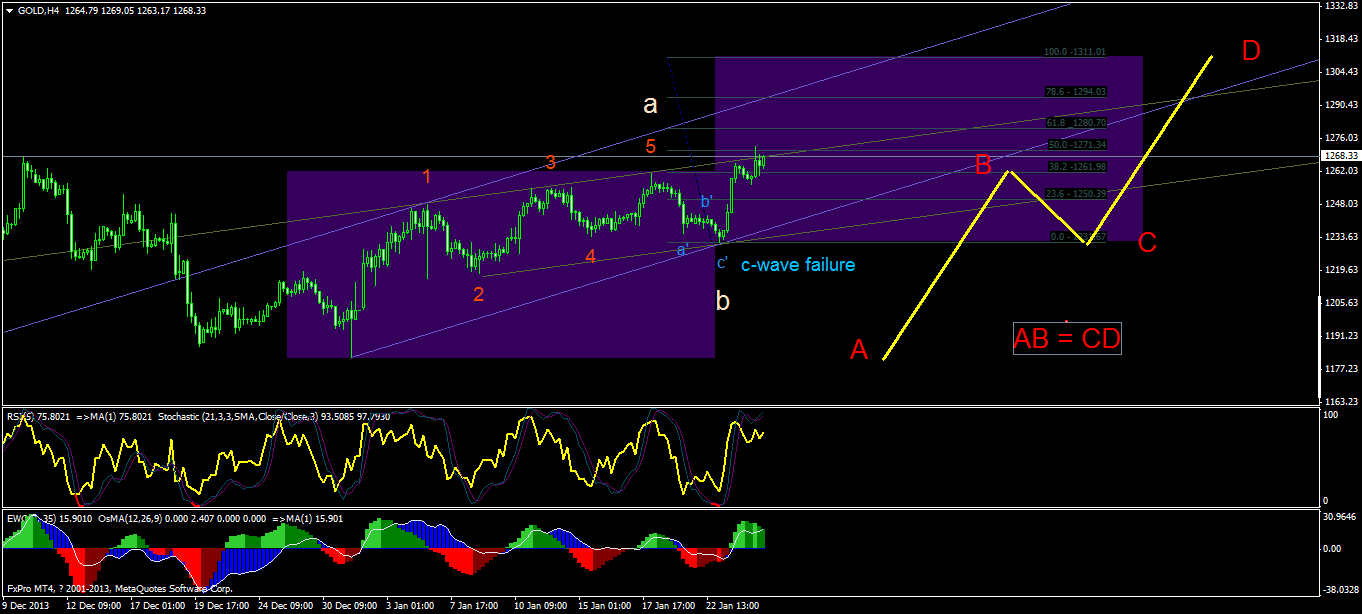Click Fibonacci level 50.0 -1271.34
This screenshot has width=1362, height=614.
click(1075, 145)
